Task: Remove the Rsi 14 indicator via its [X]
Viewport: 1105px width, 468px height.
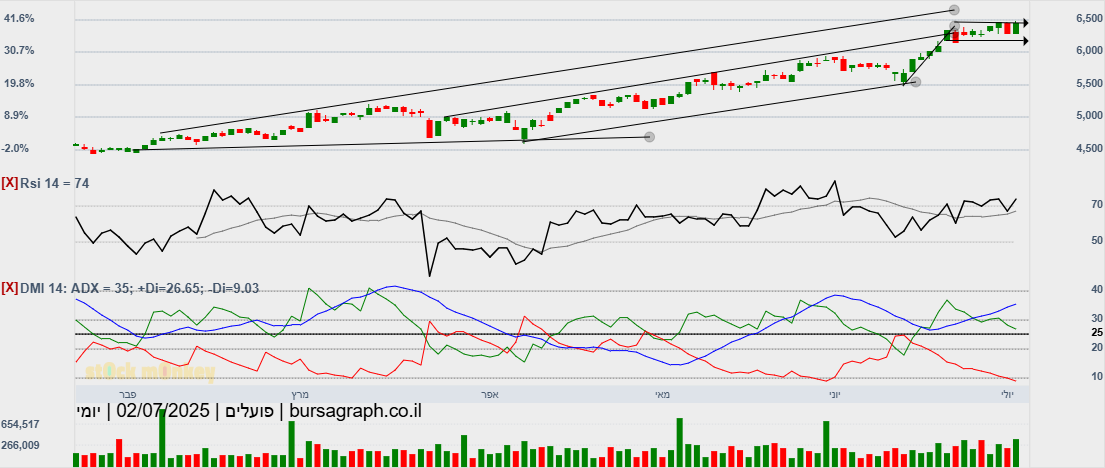Action: point(10,183)
